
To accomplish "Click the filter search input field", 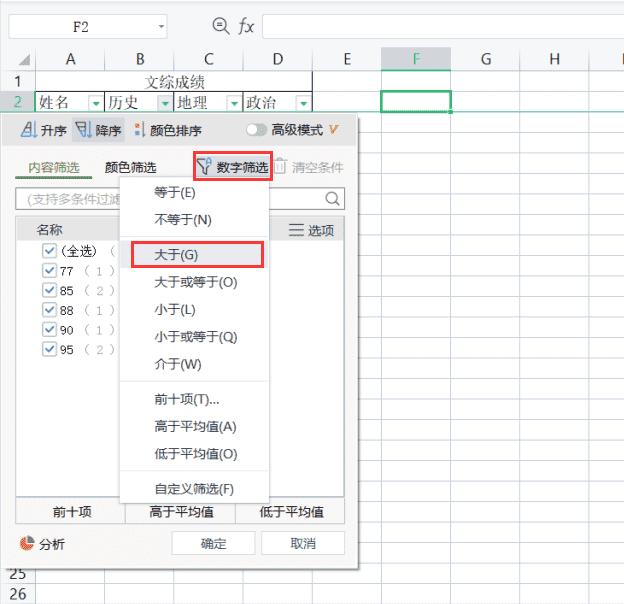I will (x=180, y=198).
